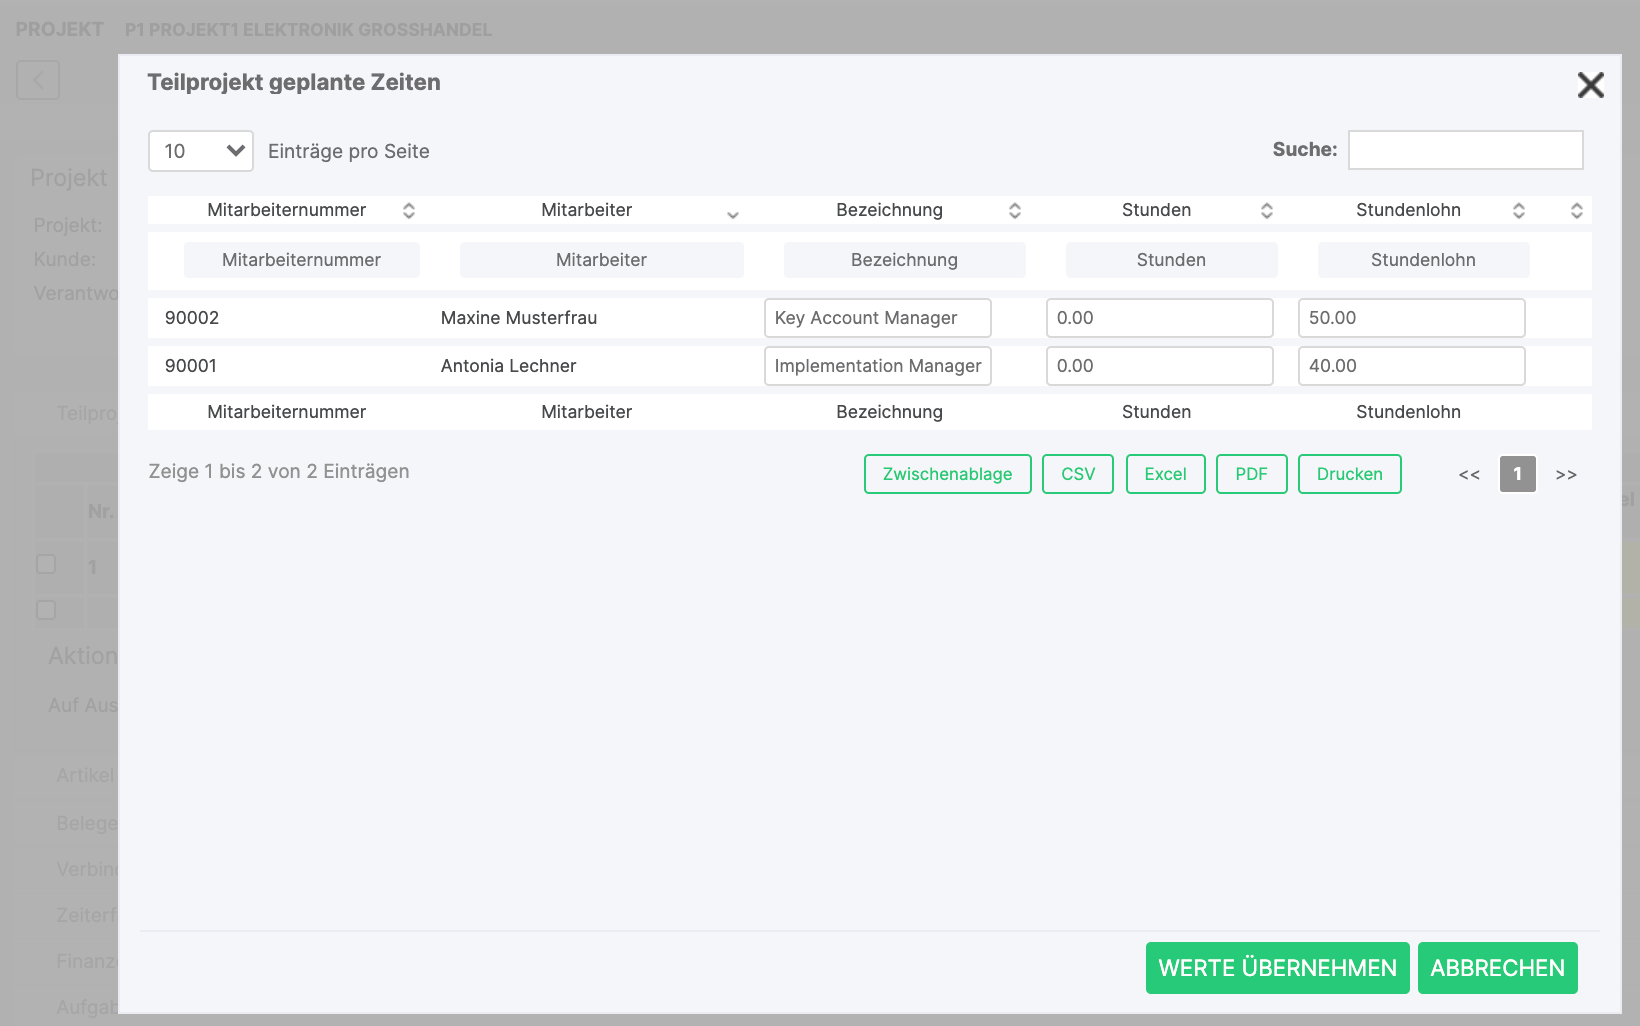Screen dimensions: 1640x1026
Task: Focus the Mitarbeiternummer filter field
Action: coord(301,260)
